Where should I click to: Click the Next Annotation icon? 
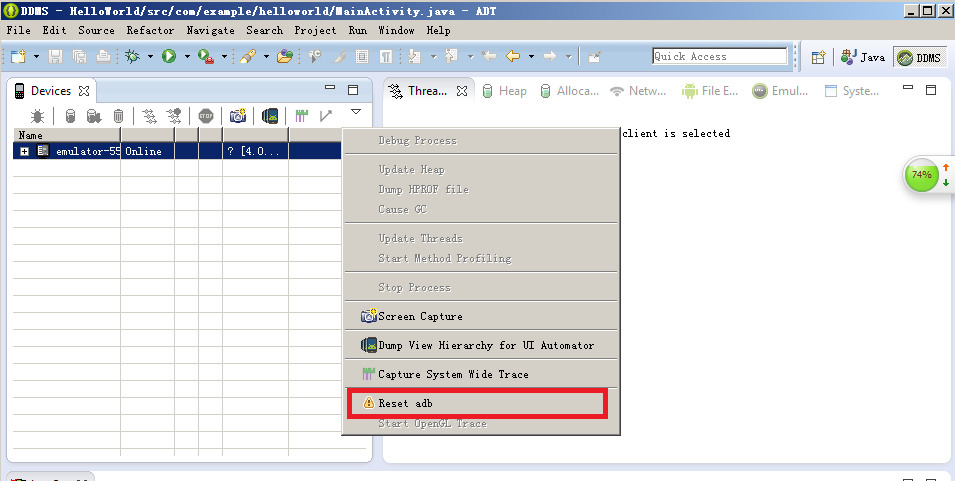pos(415,57)
